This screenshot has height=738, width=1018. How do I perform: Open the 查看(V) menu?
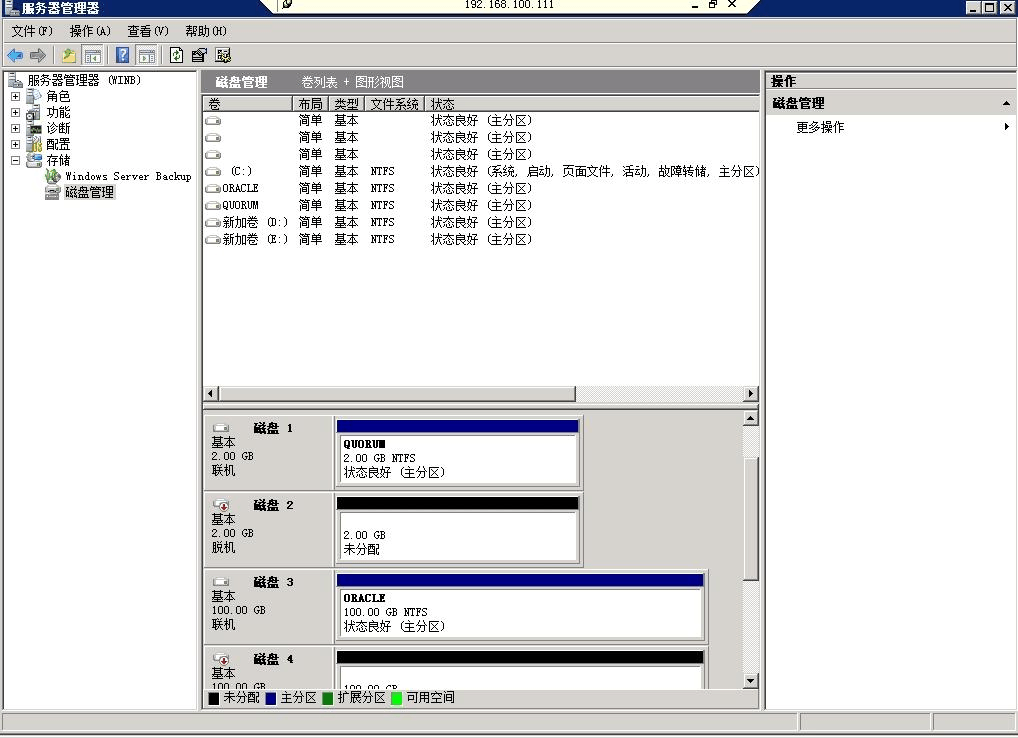[x=148, y=31]
